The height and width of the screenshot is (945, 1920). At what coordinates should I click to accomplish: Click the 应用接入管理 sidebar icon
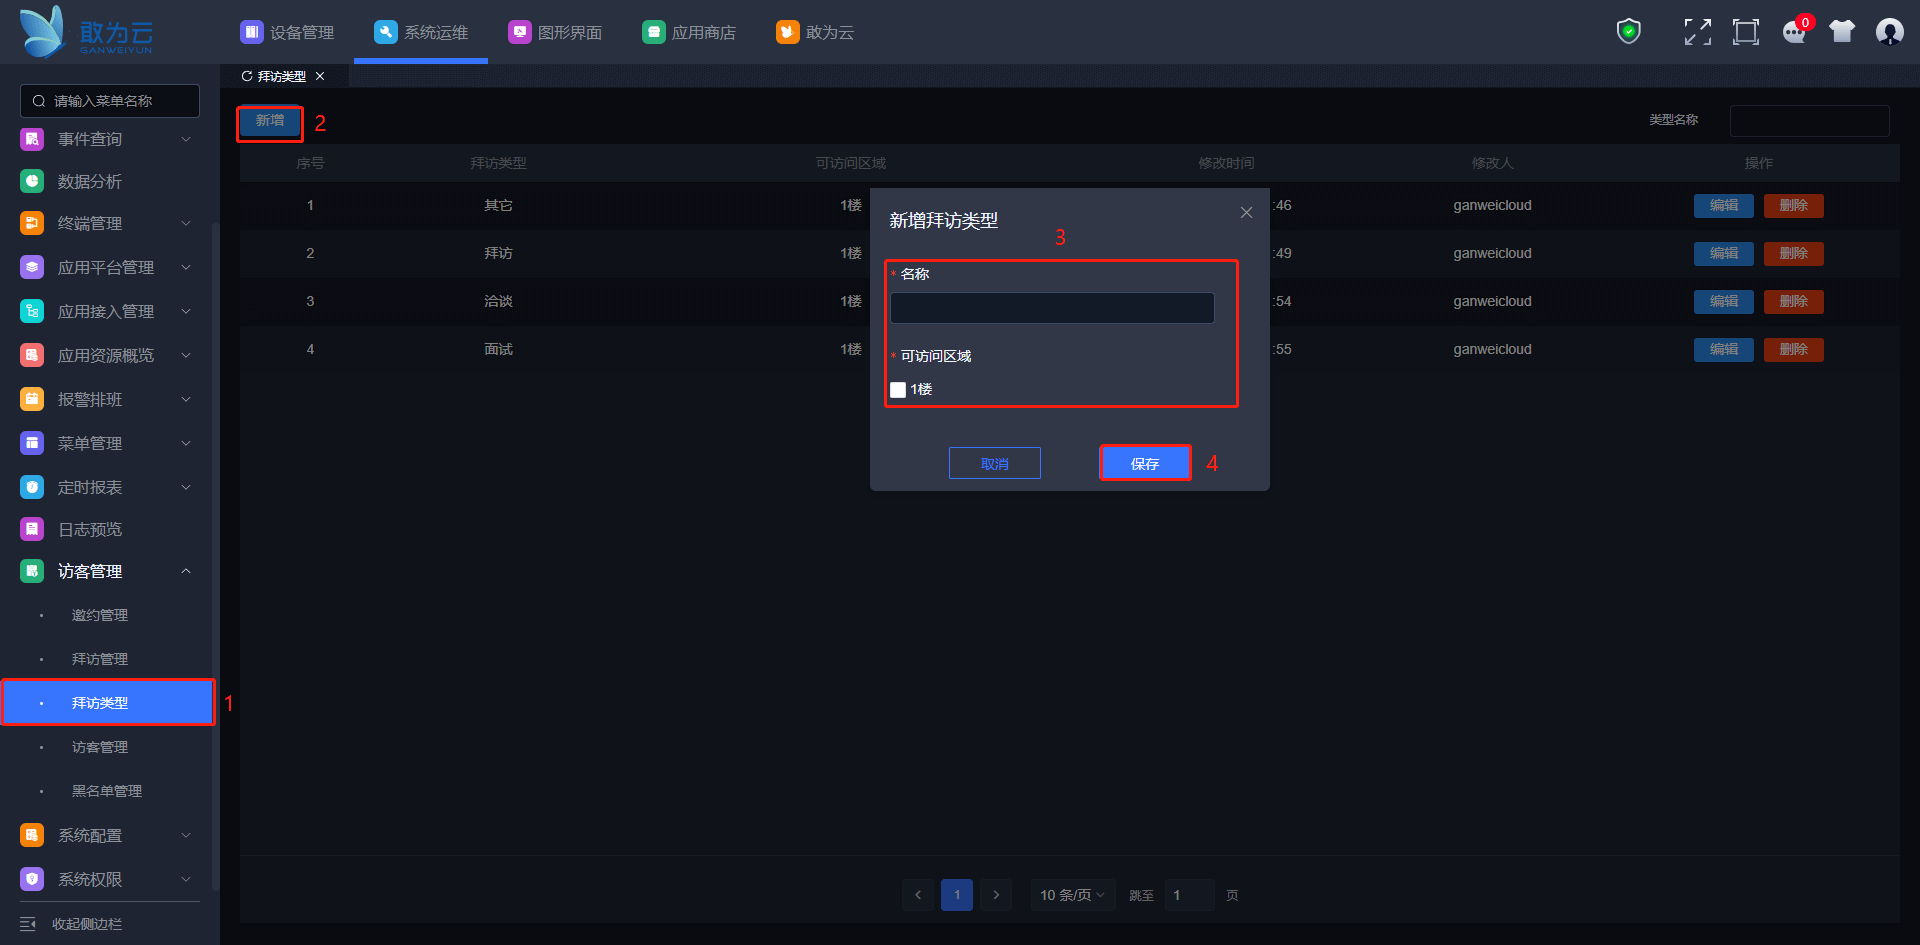coord(32,311)
